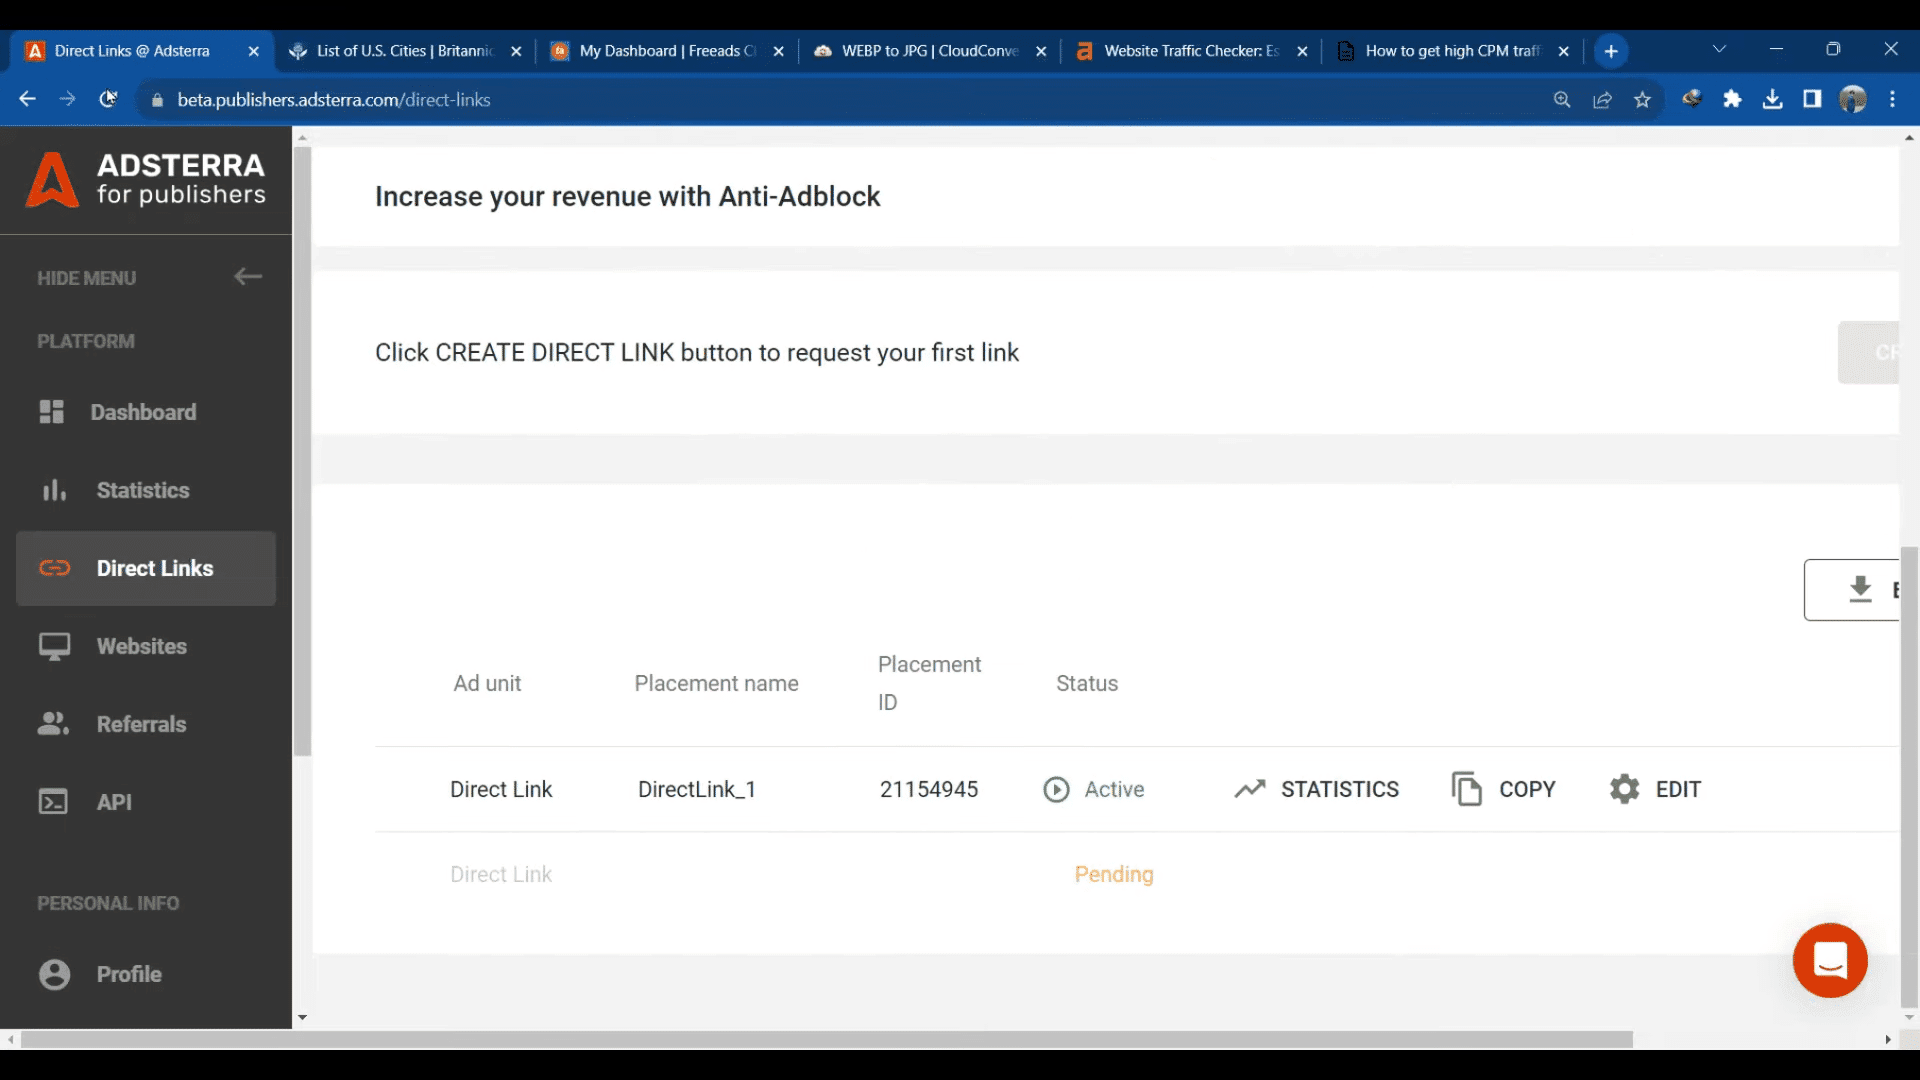
Task: Close the Britannica tab
Action: (x=516, y=51)
